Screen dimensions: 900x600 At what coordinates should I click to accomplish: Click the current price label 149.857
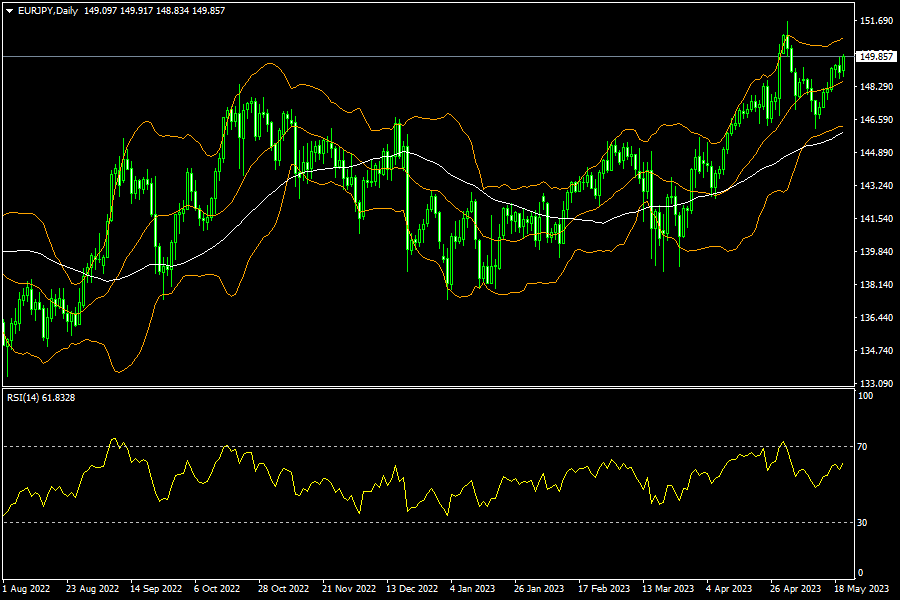click(x=876, y=56)
